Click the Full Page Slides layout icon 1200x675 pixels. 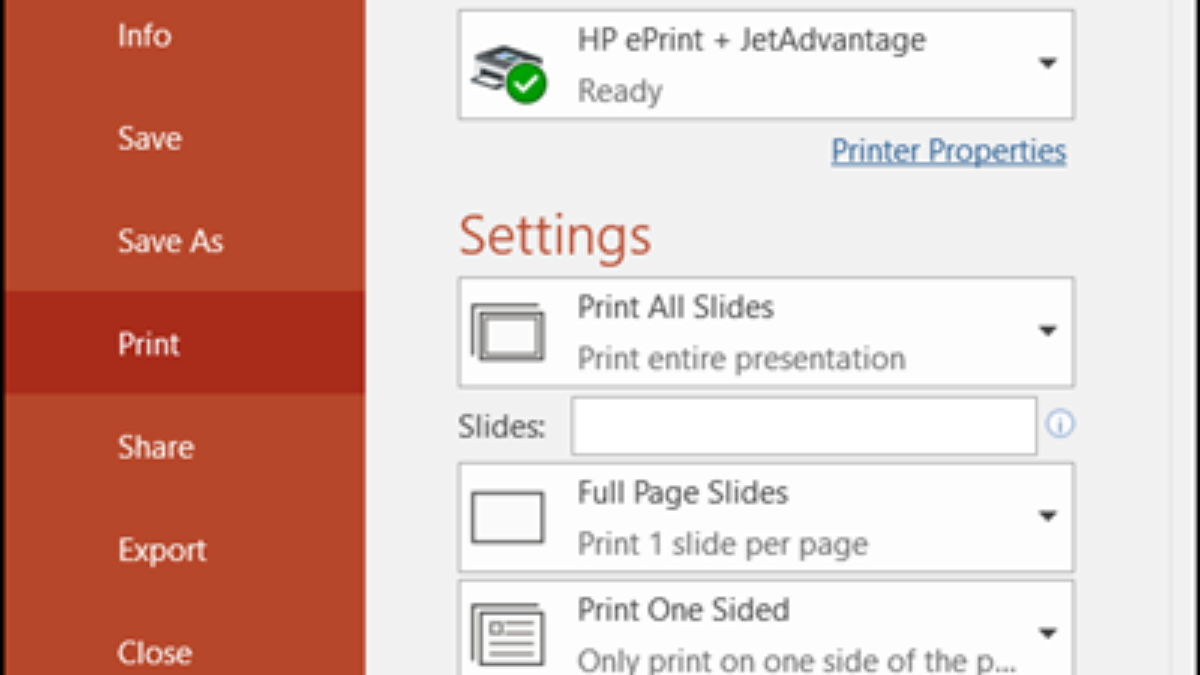(x=508, y=517)
